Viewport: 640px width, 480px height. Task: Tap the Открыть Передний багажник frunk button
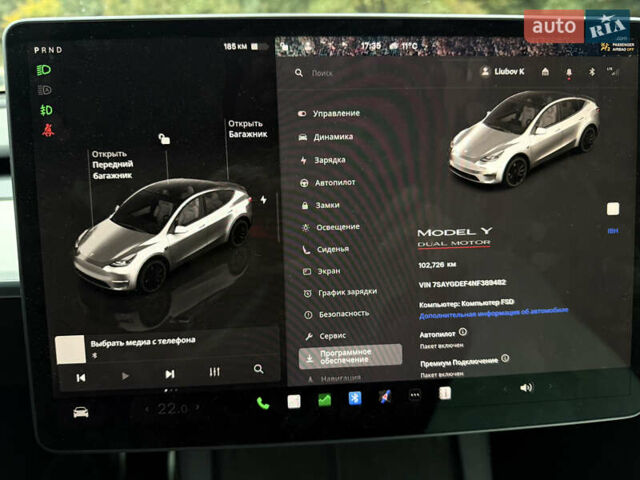tap(113, 164)
